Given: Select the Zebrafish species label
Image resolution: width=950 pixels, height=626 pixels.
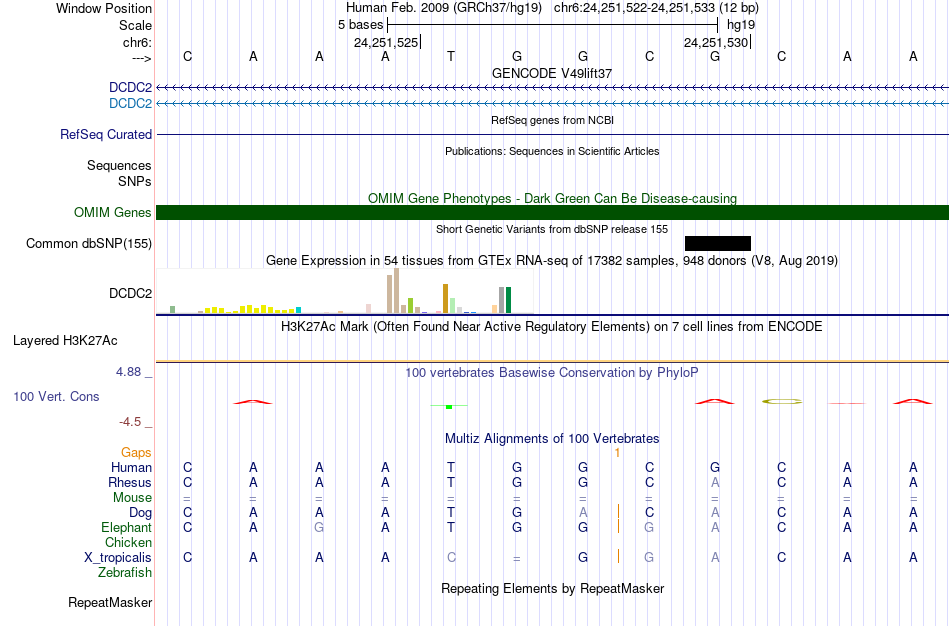Looking at the screenshot, I should coord(125,572).
